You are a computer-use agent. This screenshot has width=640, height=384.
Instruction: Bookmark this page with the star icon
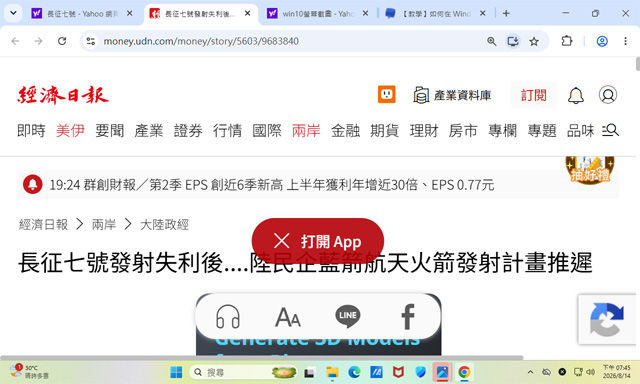pos(534,41)
